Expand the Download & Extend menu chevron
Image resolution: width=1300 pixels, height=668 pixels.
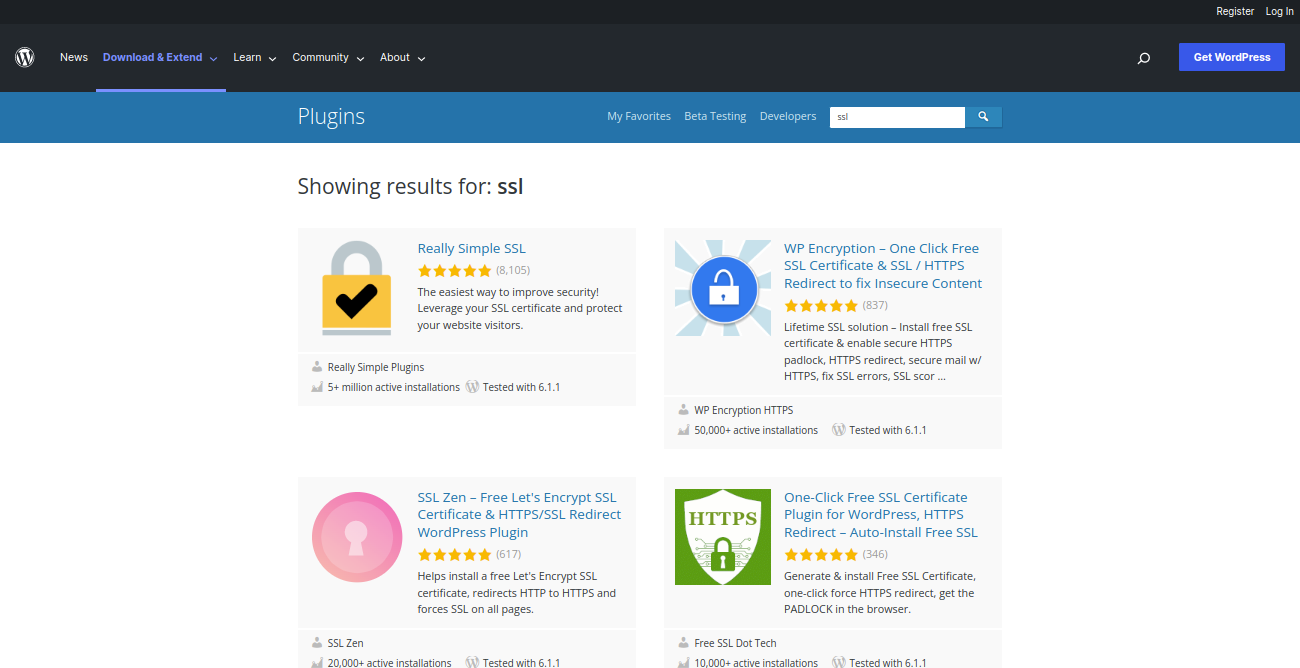point(213,58)
